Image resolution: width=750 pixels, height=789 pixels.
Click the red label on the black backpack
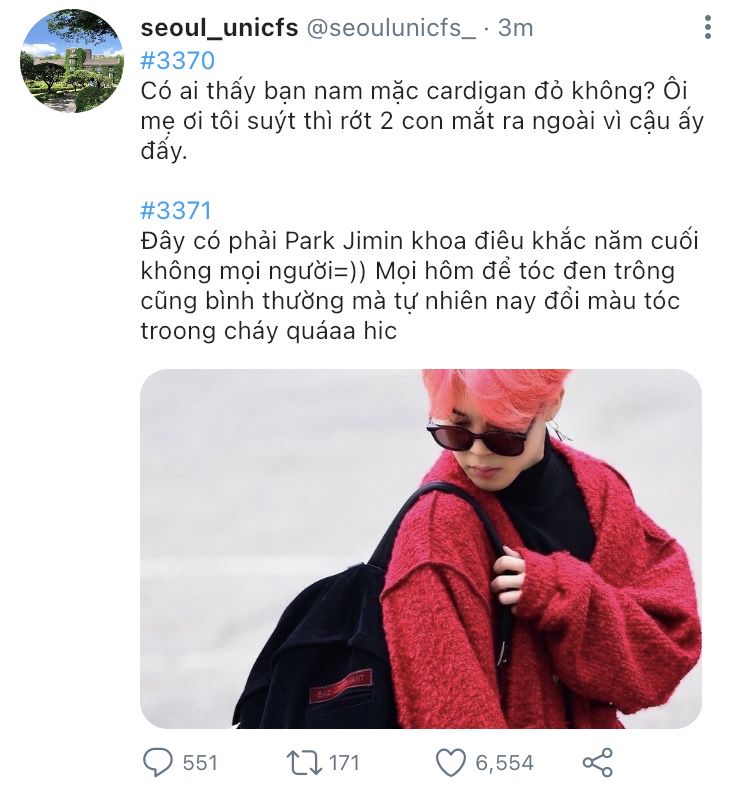(x=341, y=685)
